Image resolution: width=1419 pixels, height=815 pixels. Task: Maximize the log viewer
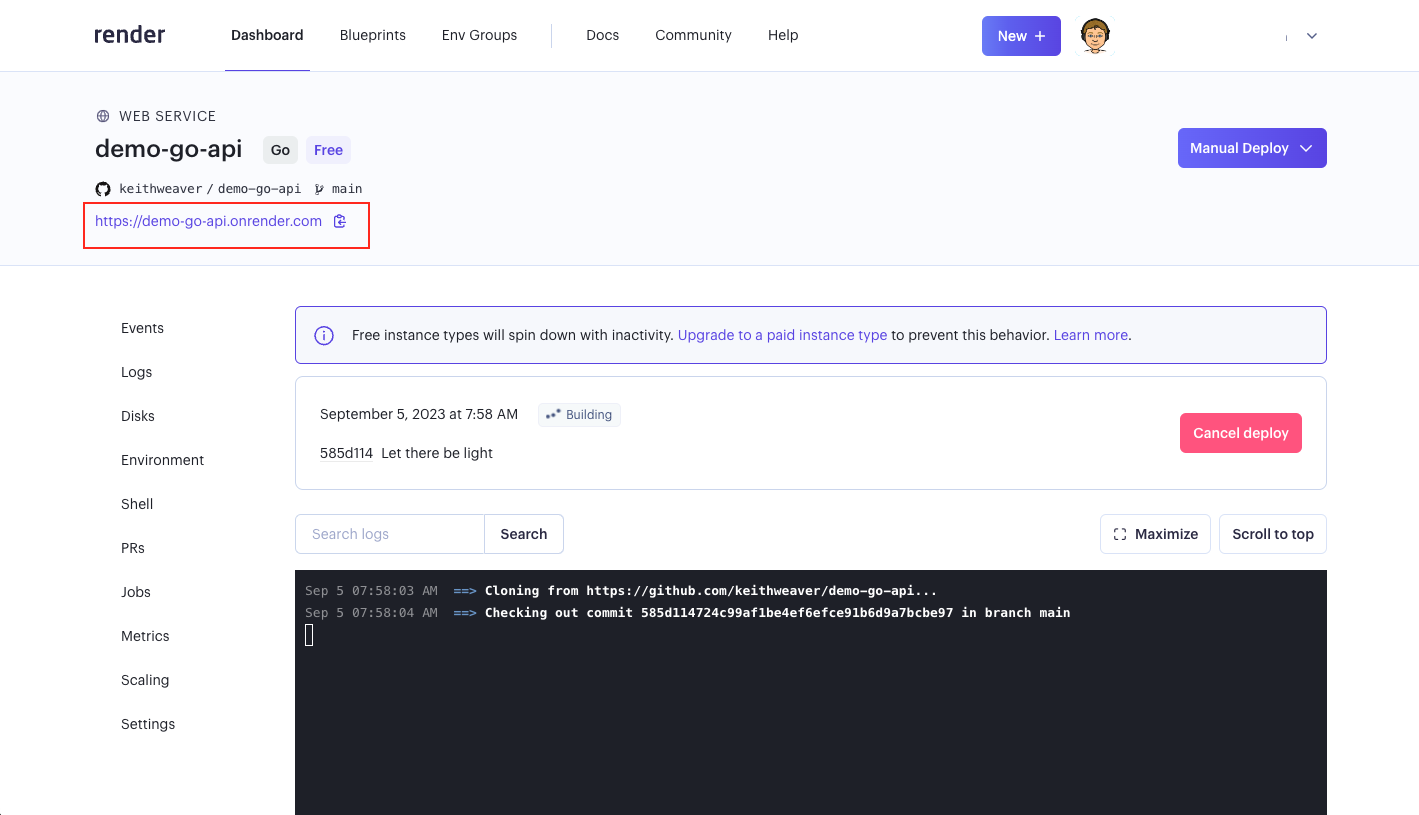click(x=1155, y=534)
